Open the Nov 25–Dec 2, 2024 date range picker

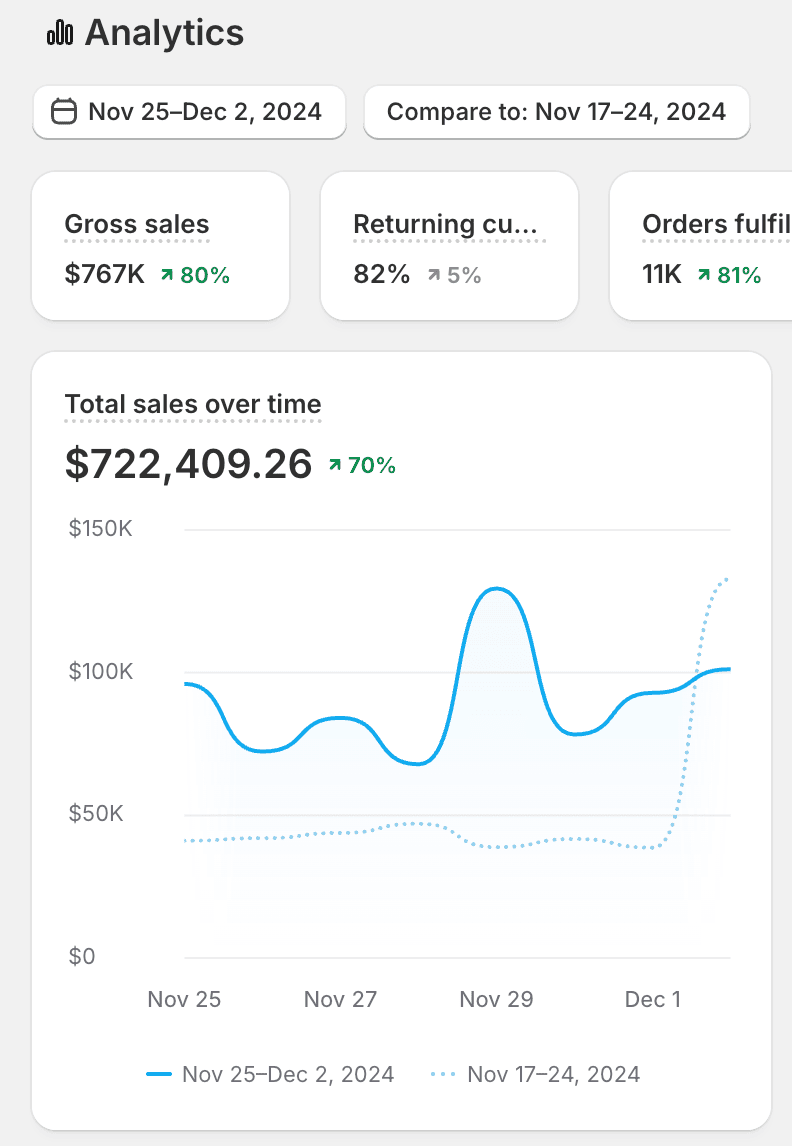(x=190, y=111)
